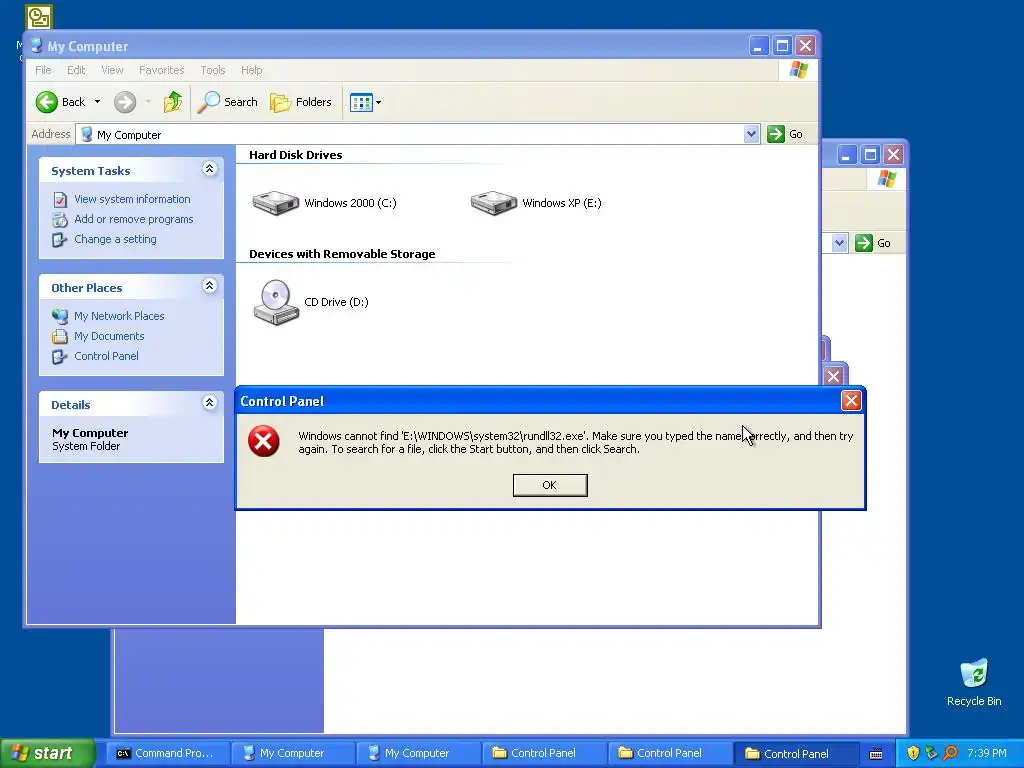1024x768 pixels.
Task: Close the small window behind the error dialog
Action: tap(833, 376)
